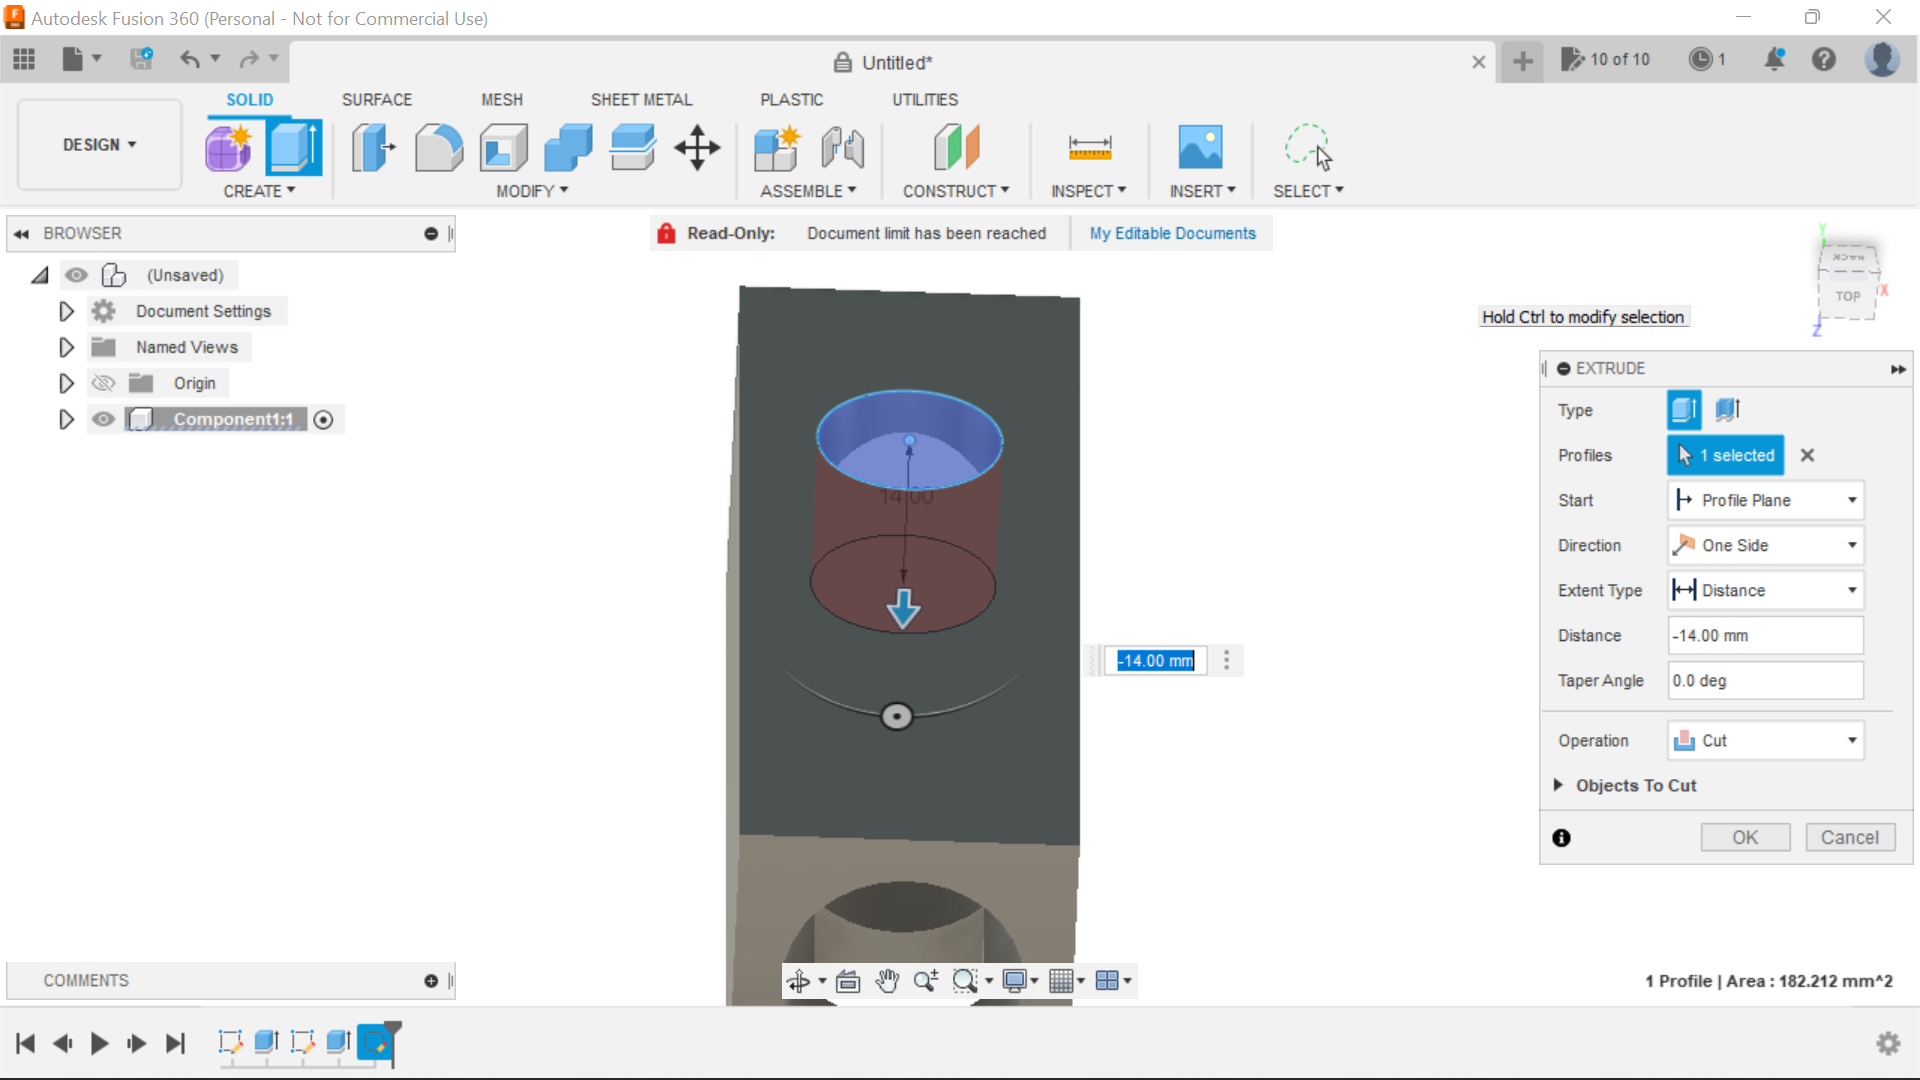Switch to the SHEET METAL tab
1920x1080 pixels.
click(x=641, y=99)
